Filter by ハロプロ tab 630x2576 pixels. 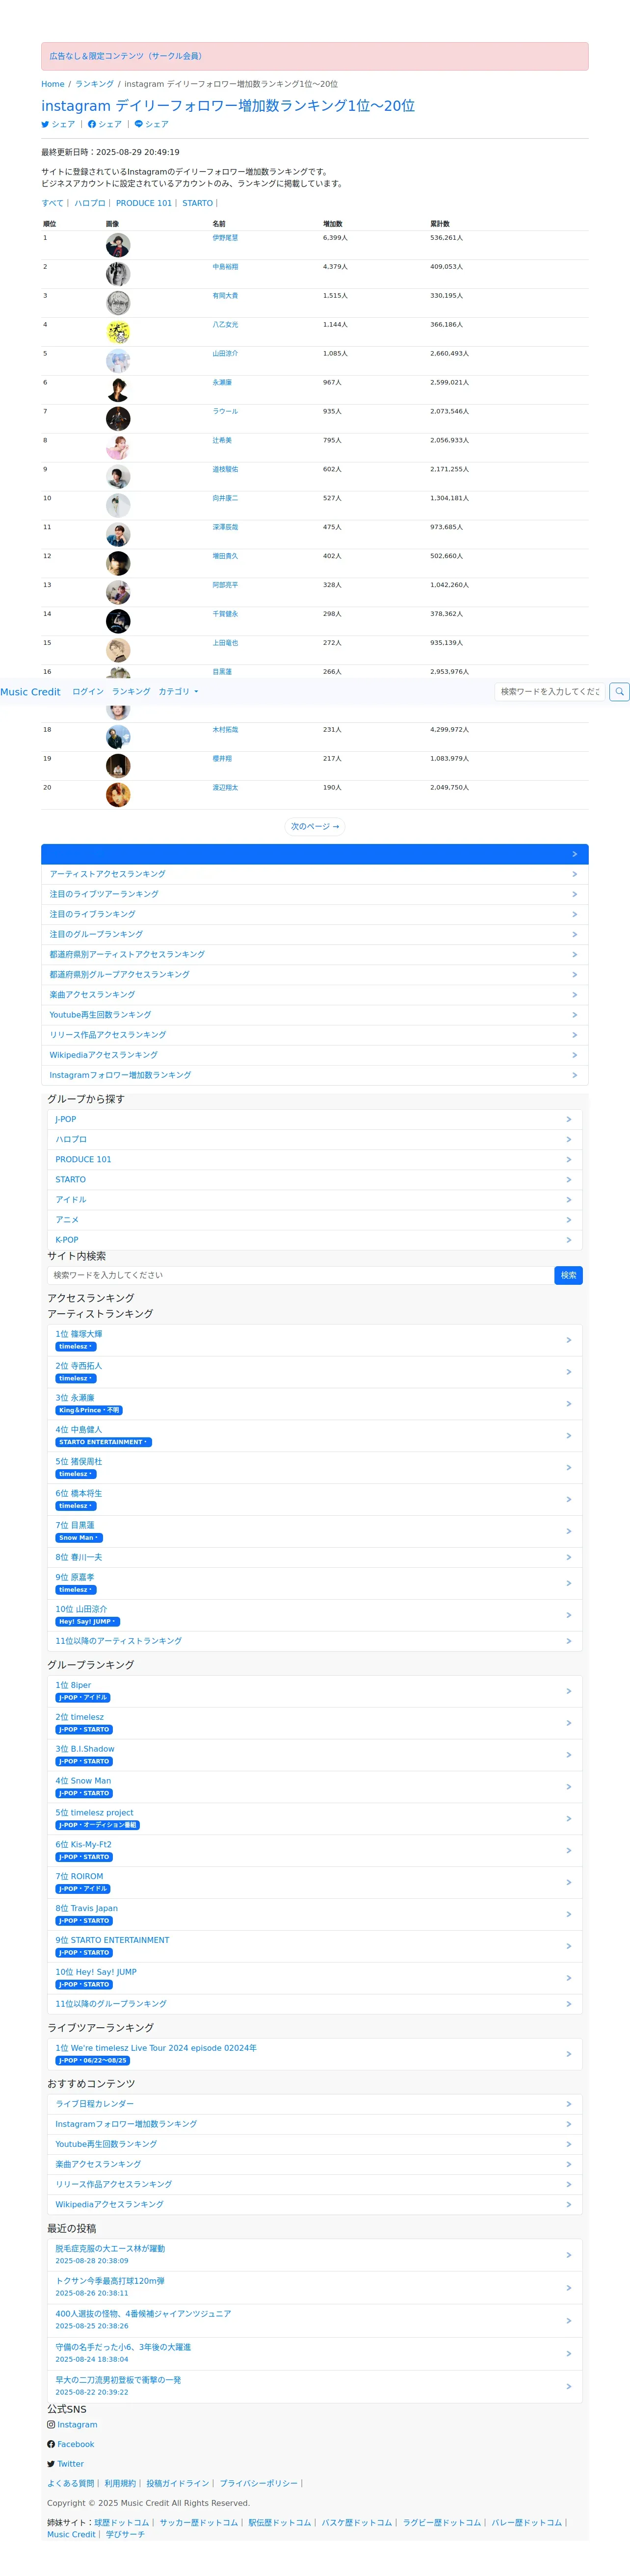tap(90, 203)
